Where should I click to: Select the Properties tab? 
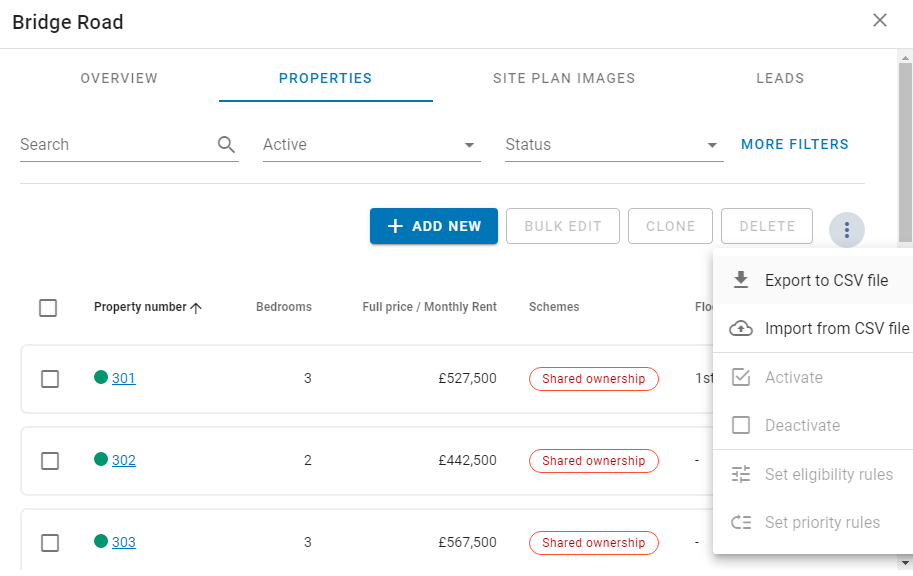[325, 78]
